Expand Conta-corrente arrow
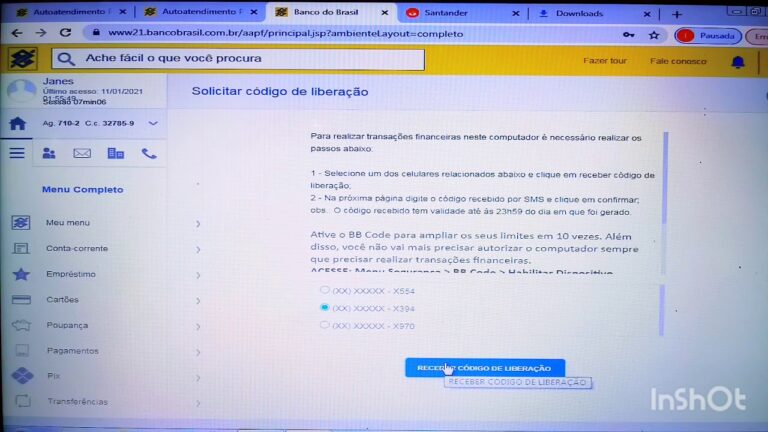Screen dimensions: 768x432 click(x=198, y=250)
